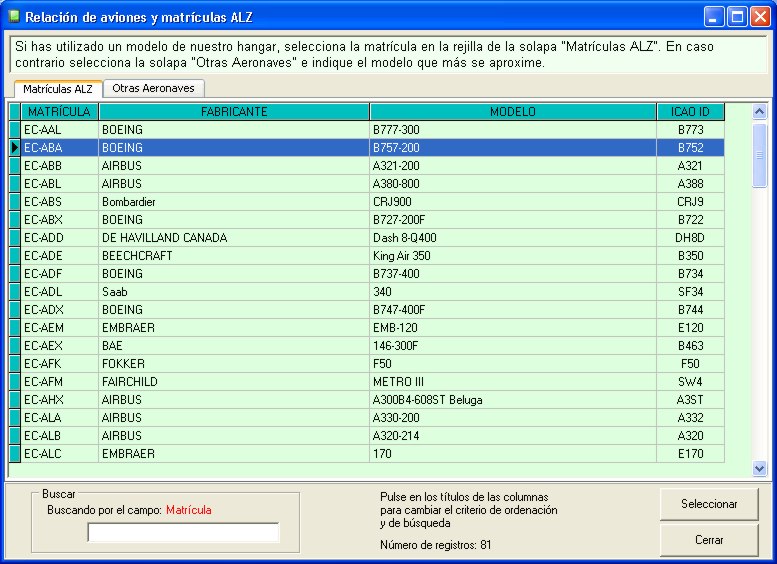This screenshot has width=777, height=564.
Task: Click the FAIRCHILD manufacturer cell
Action: [234, 382]
